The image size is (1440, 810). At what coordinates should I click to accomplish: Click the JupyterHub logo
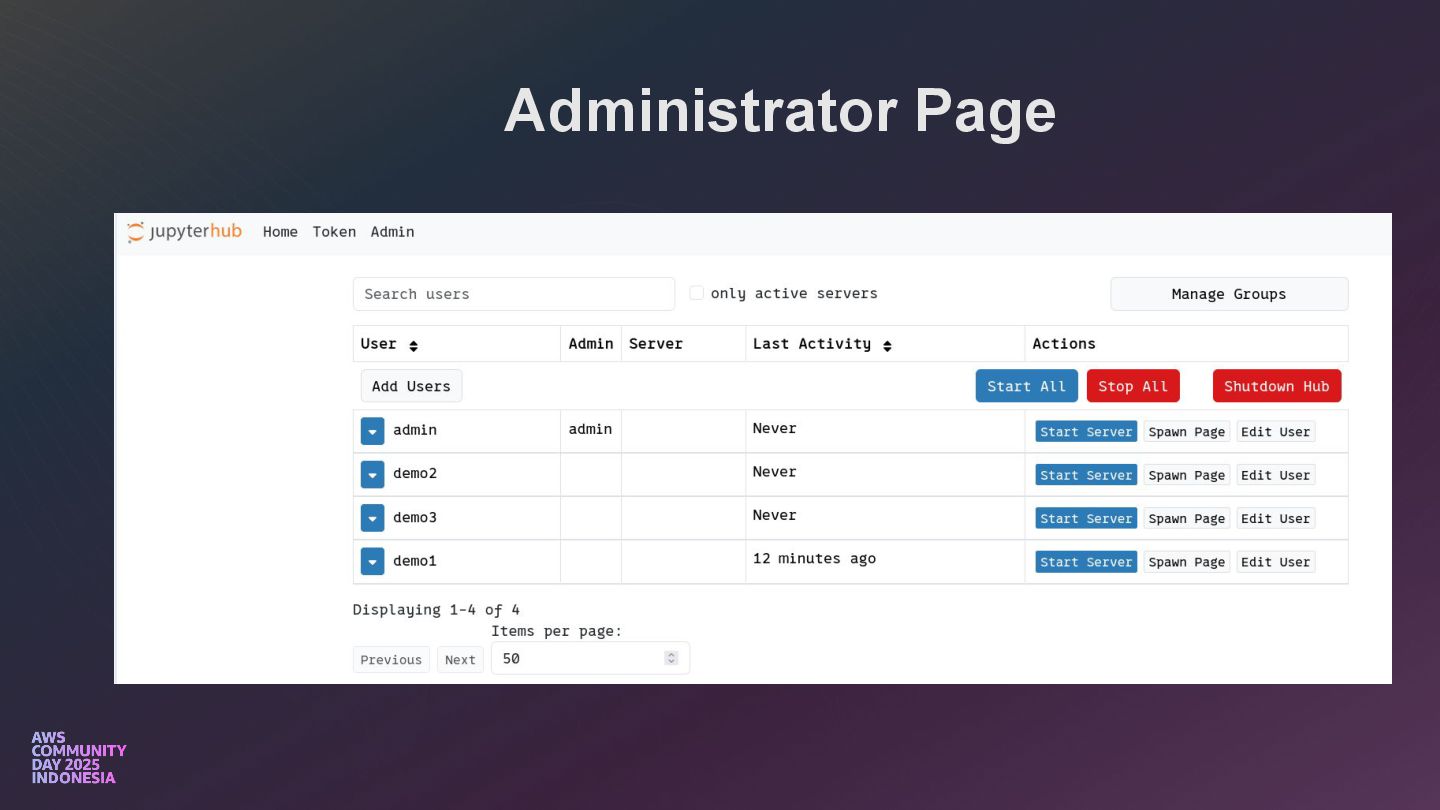click(x=185, y=232)
